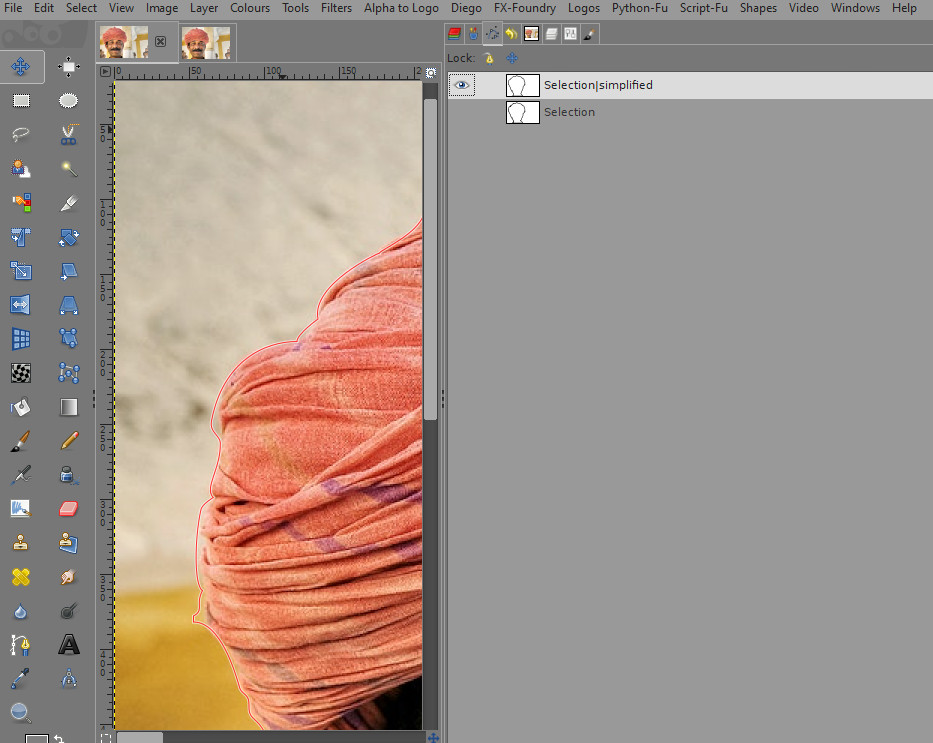
Task: Select the Text tool
Action: [69, 645]
